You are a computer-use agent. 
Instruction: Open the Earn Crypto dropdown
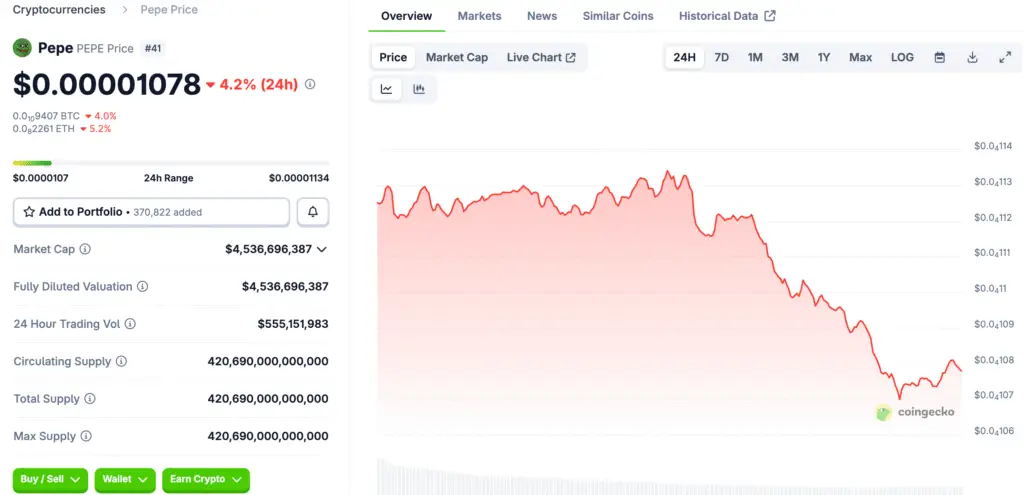(x=206, y=479)
